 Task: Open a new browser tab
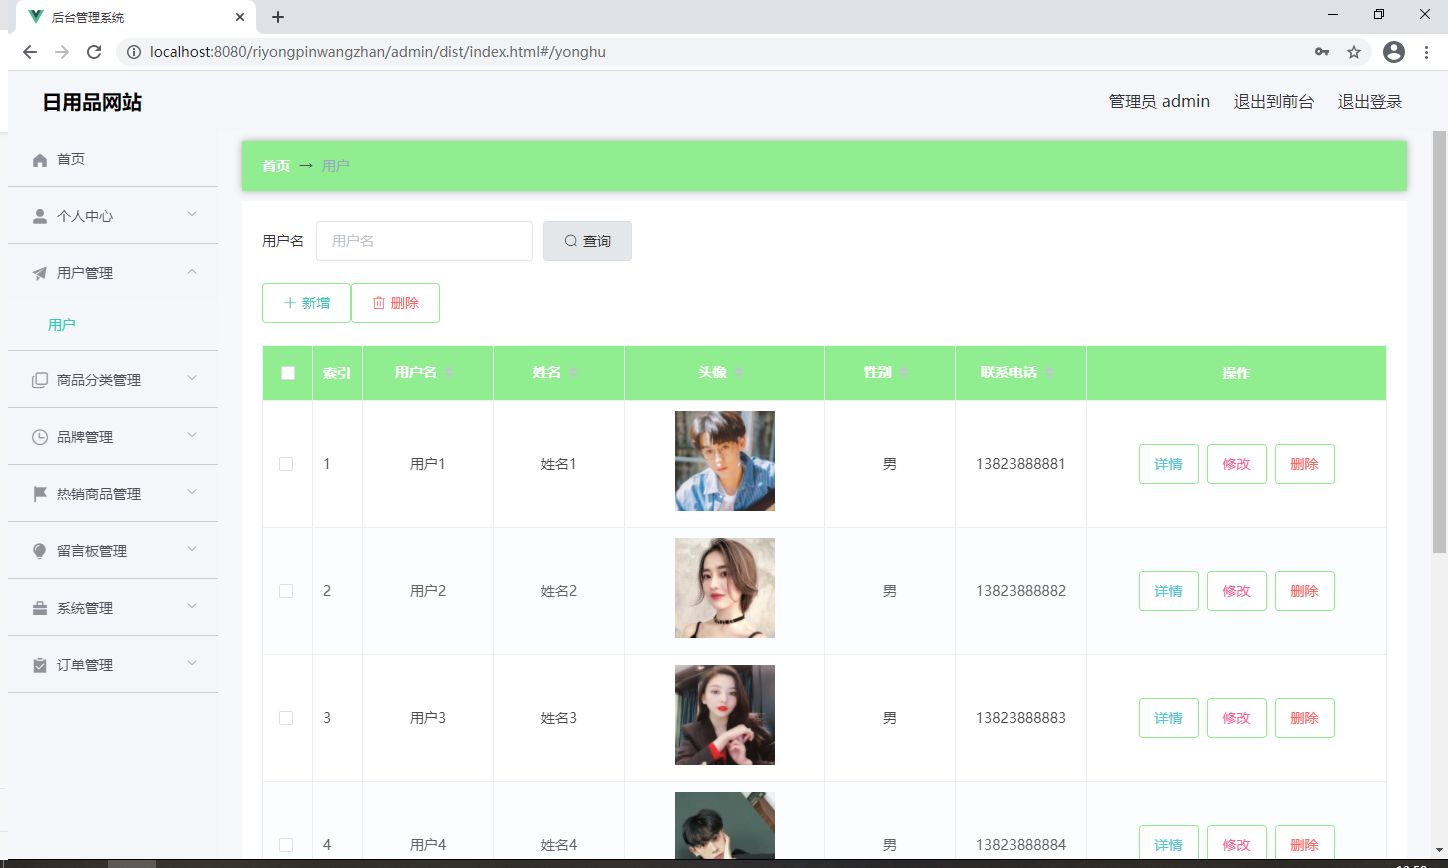[x=278, y=17]
